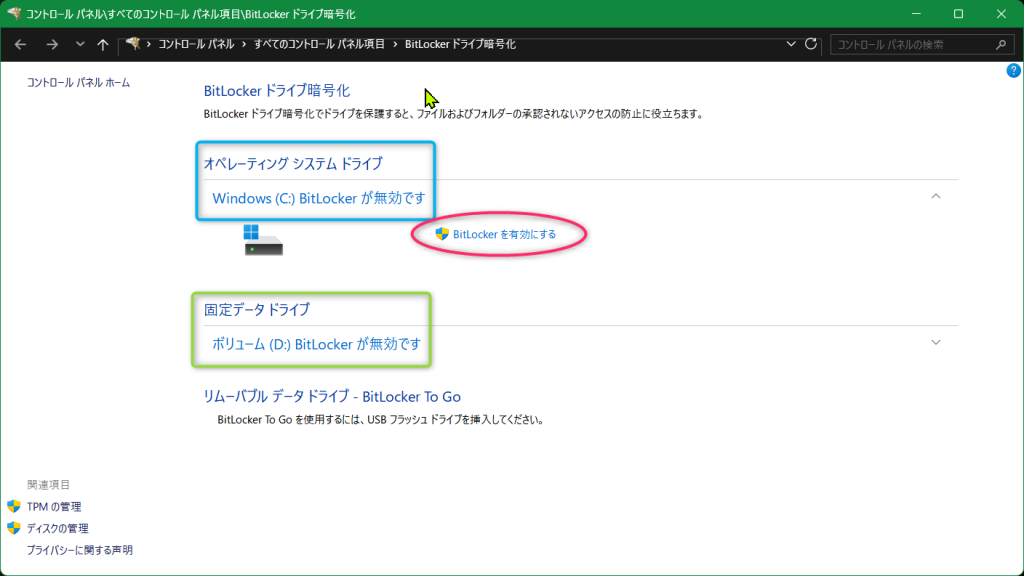This screenshot has width=1024, height=576.
Task: Select the すべてのコントロール パネル項目 breadcrumb
Action: coord(323,45)
